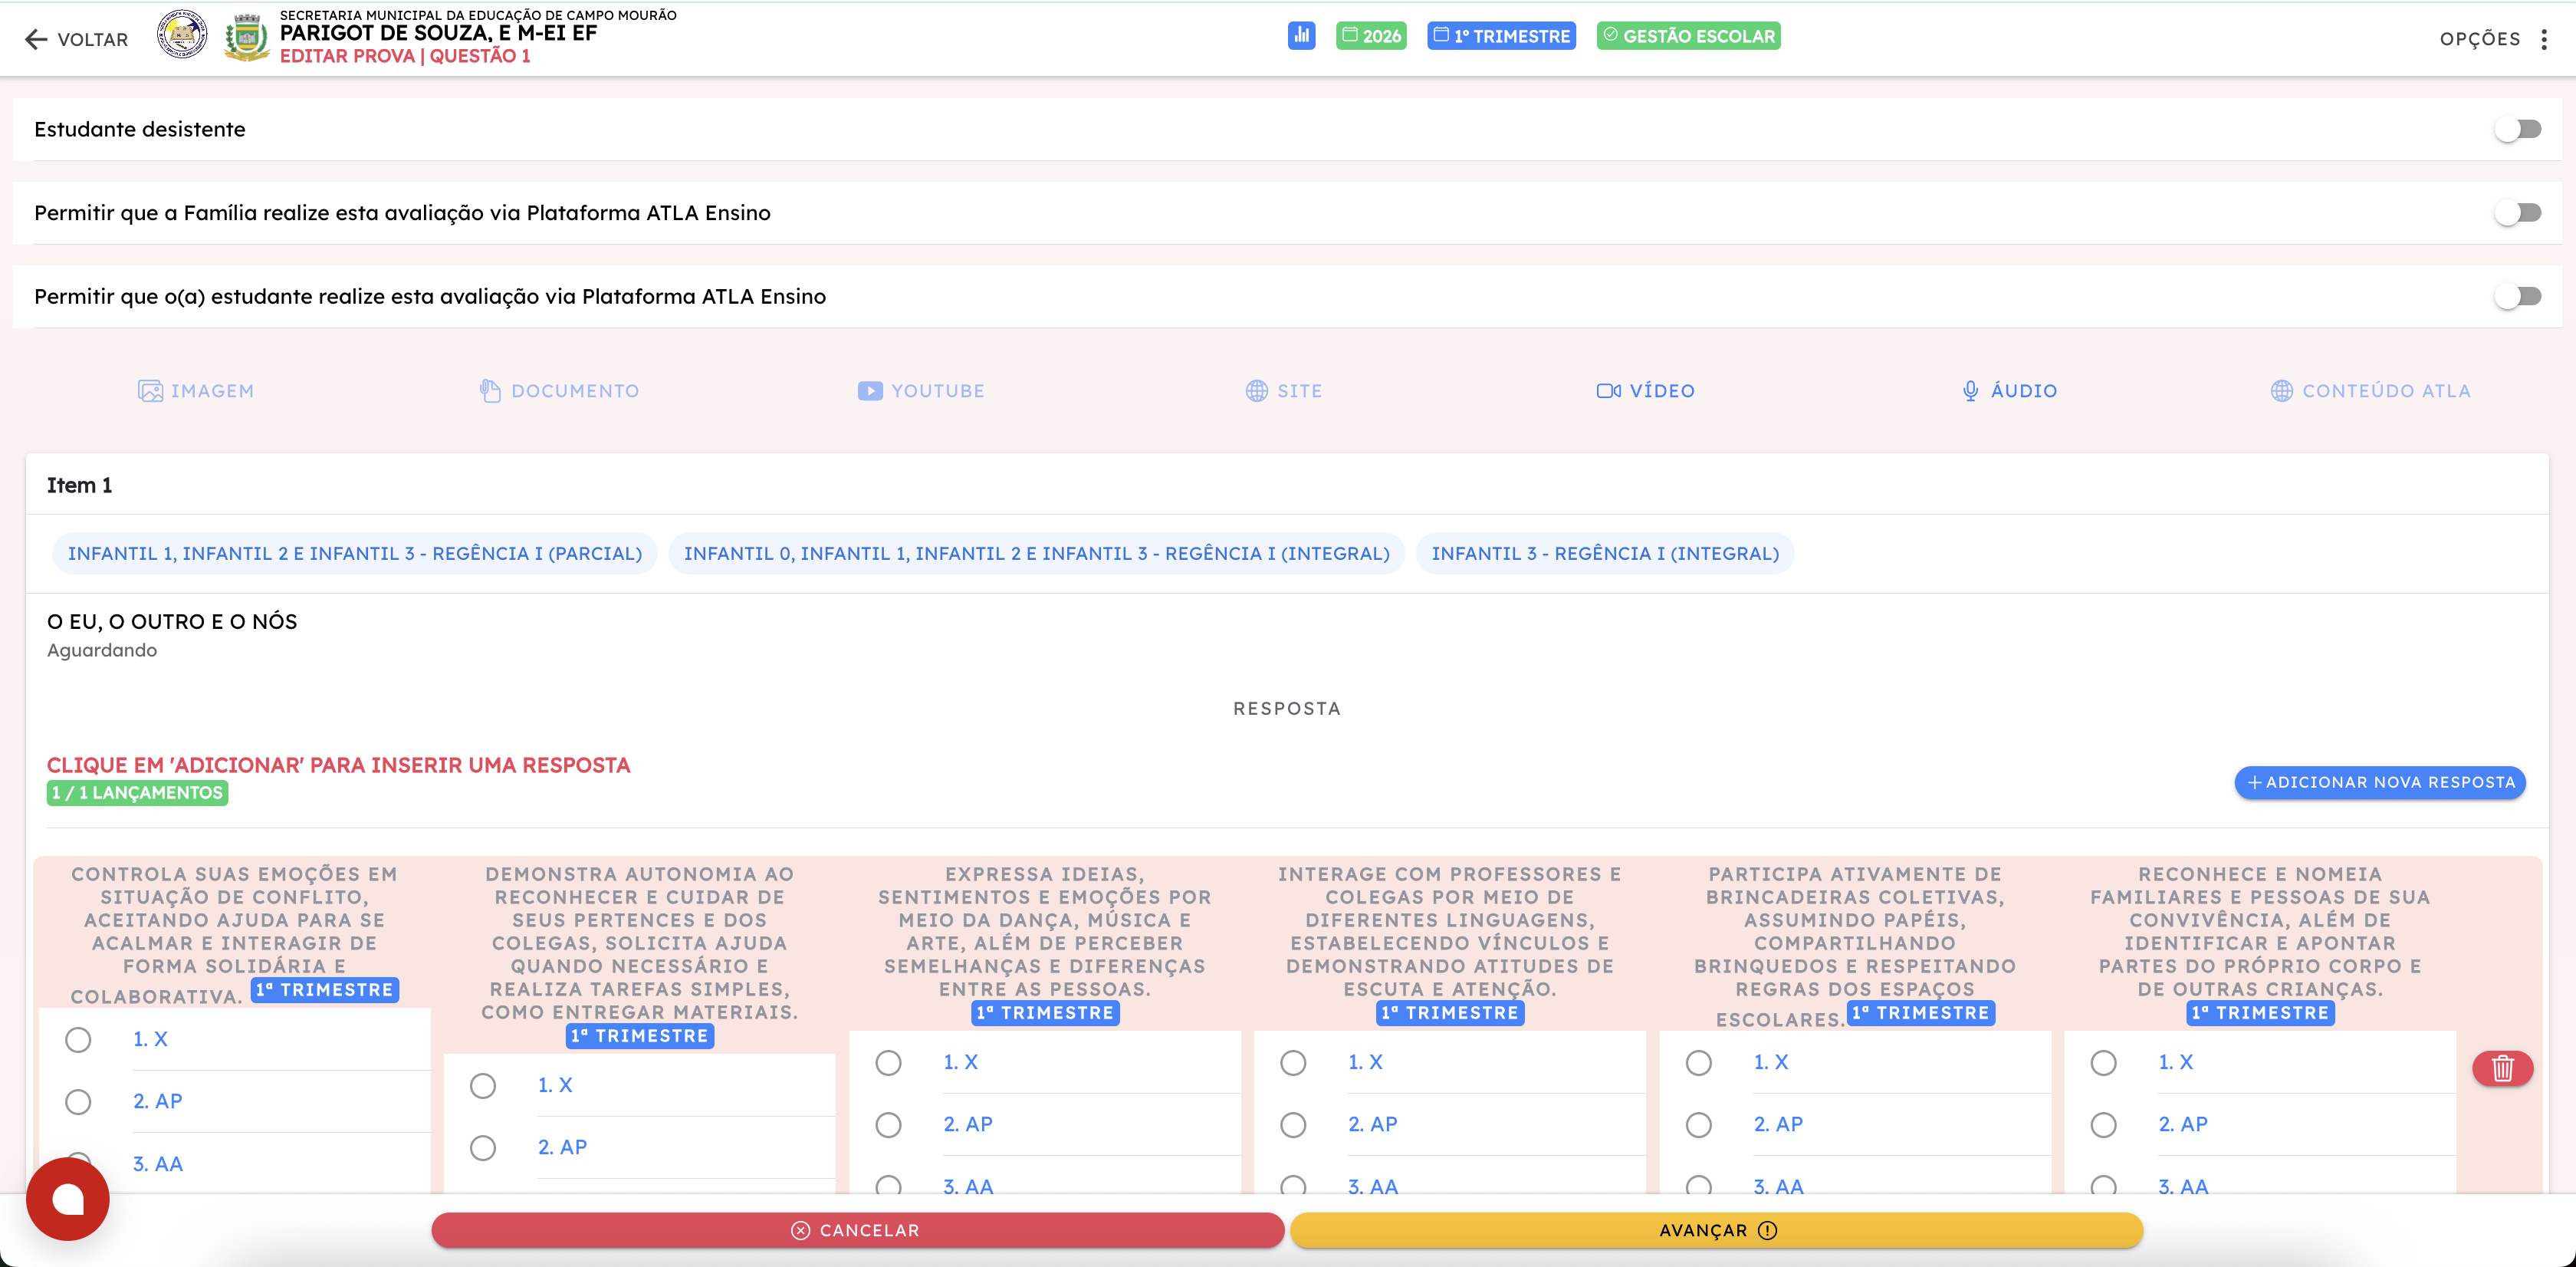Image resolution: width=2576 pixels, height=1267 pixels.
Task: Select 2. AP under Demonstra autonomia
Action: [x=483, y=1148]
